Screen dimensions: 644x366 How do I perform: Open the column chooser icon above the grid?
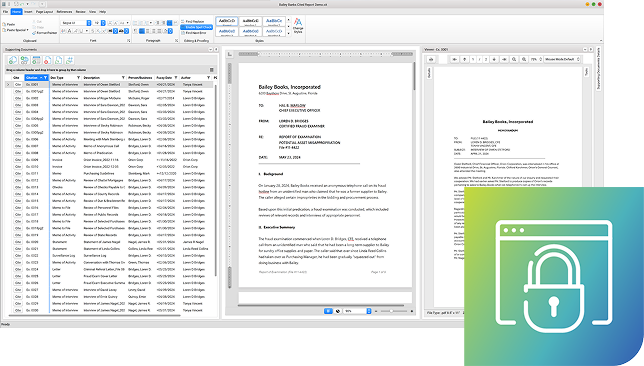pyautogui.click(x=212, y=70)
